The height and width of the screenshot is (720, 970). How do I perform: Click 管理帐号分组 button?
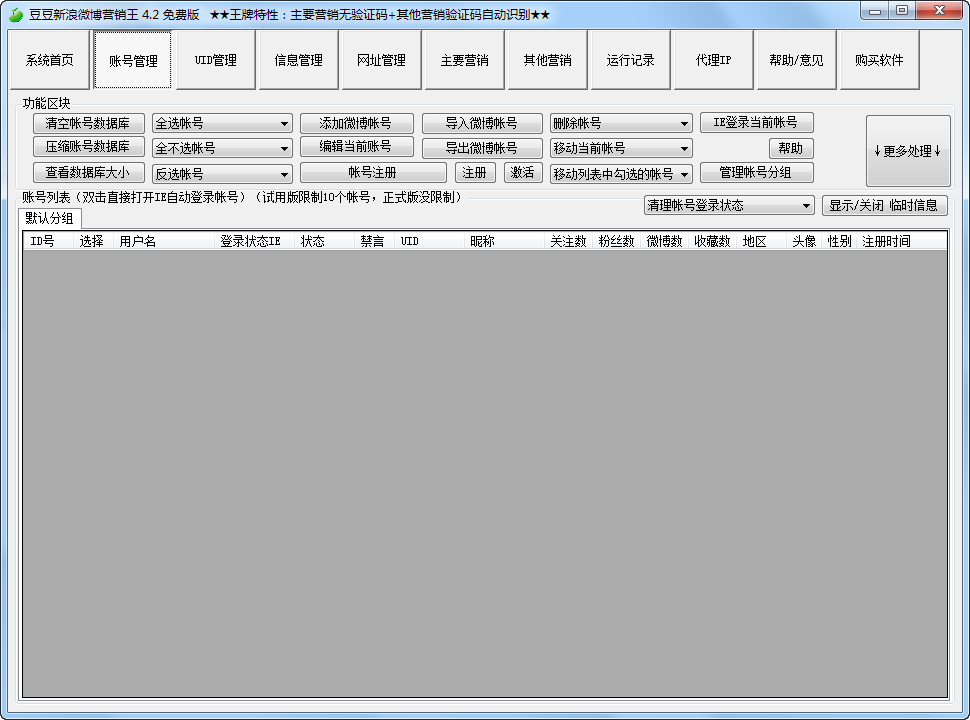[757, 173]
